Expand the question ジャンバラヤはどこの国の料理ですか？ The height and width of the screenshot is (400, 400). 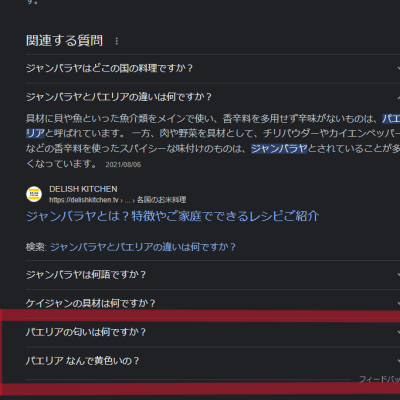pos(213,68)
